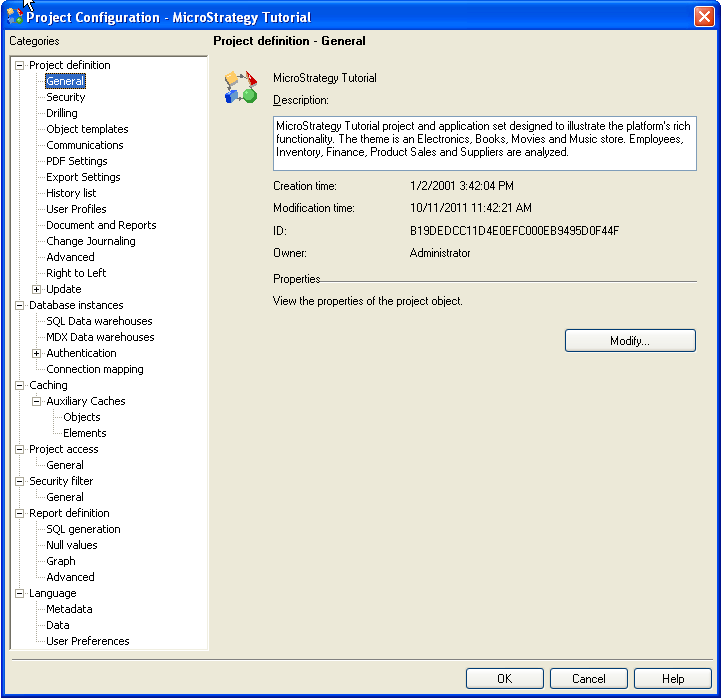The image size is (722, 699).
Task: Select the Communications category
Action: [85, 145]
